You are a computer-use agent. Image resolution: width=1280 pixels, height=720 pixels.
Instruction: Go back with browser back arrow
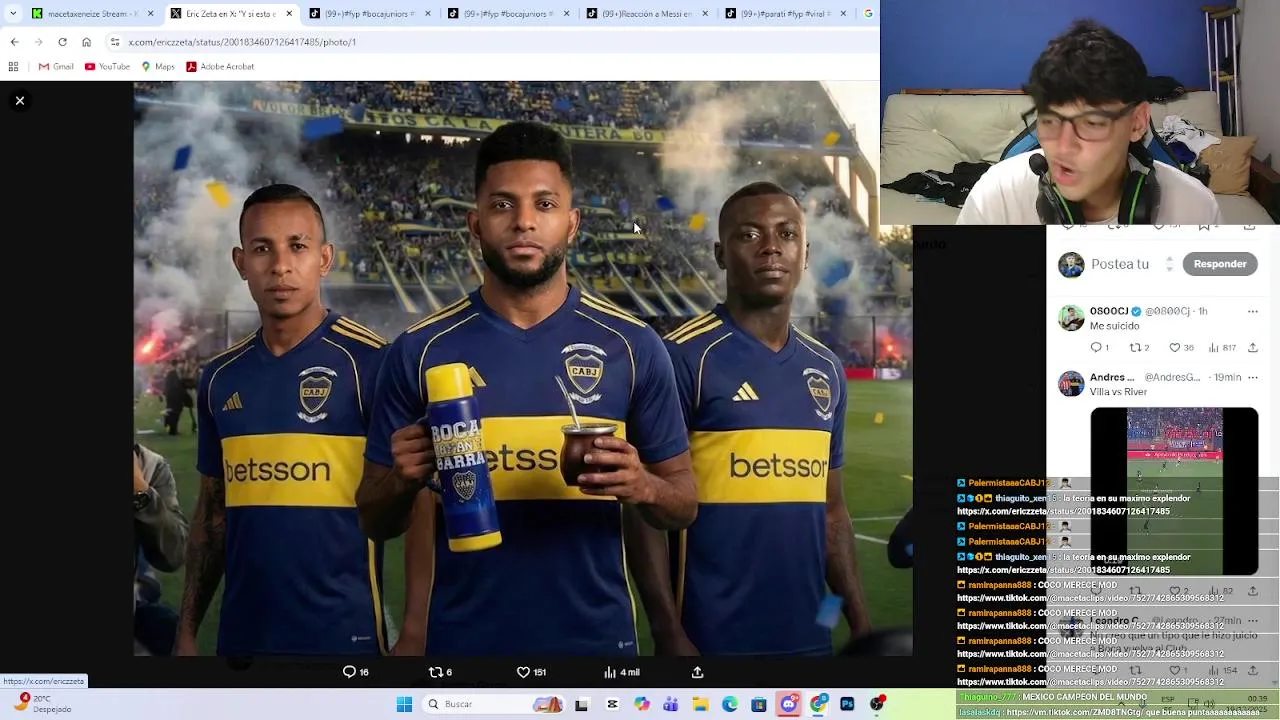click(x=14, y=42)
